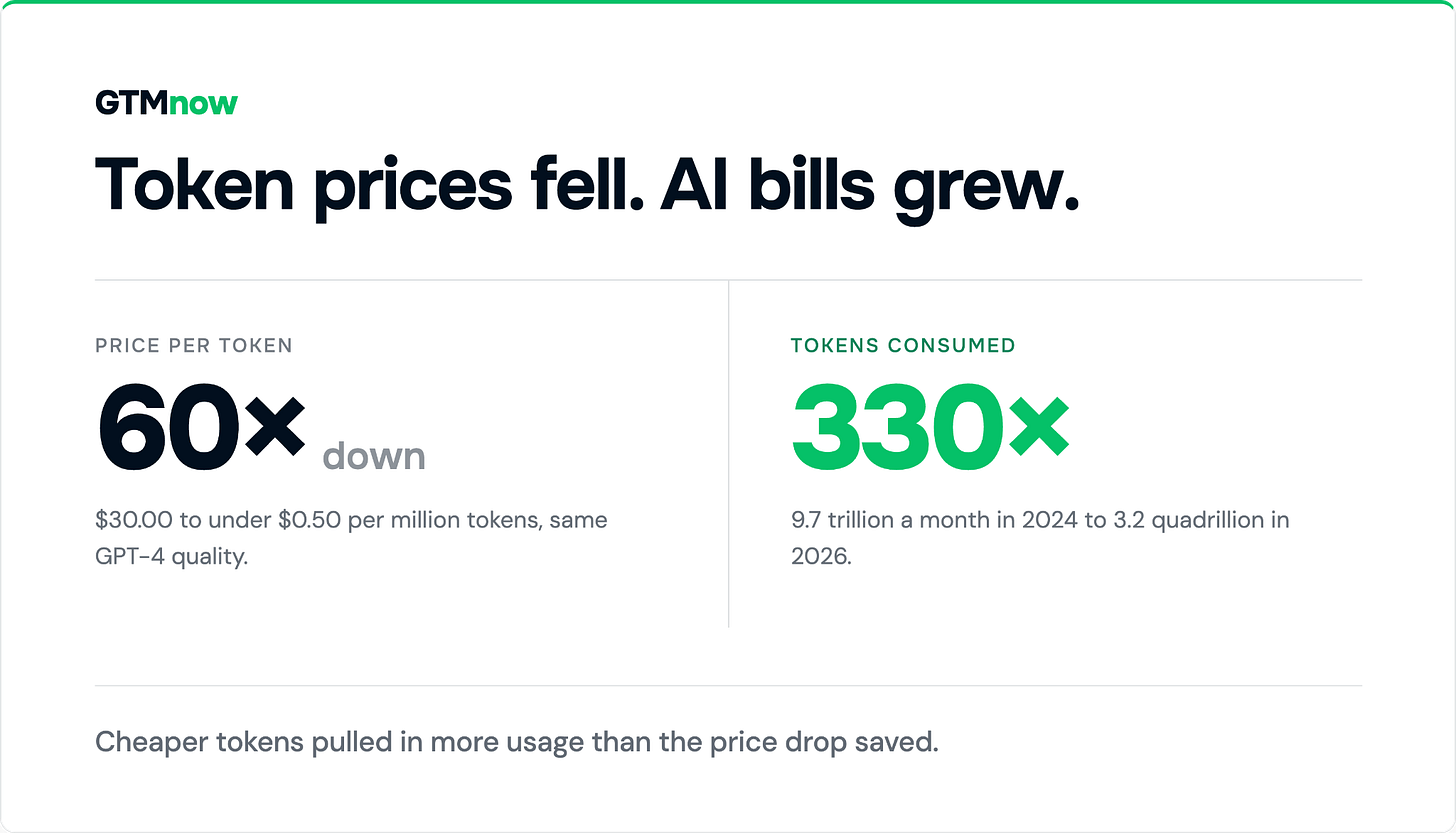Click the vertical divider between the stats
Screen dimensions: 1456x833
tap(728, 454)
